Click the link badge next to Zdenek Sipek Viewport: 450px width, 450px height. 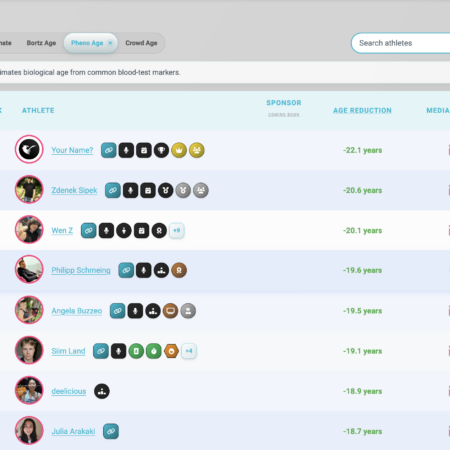pos(113,190)
